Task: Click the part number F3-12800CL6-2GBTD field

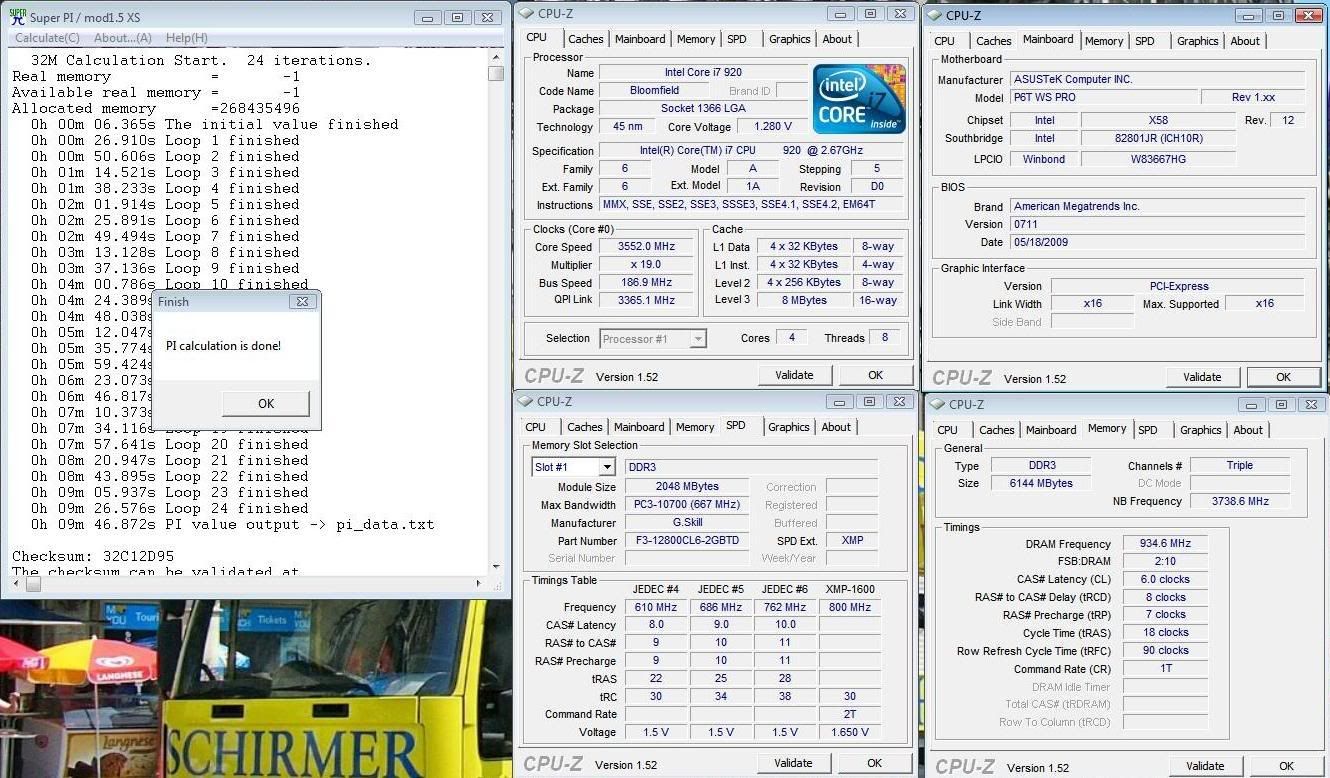Action: click(x=686, y=541)
